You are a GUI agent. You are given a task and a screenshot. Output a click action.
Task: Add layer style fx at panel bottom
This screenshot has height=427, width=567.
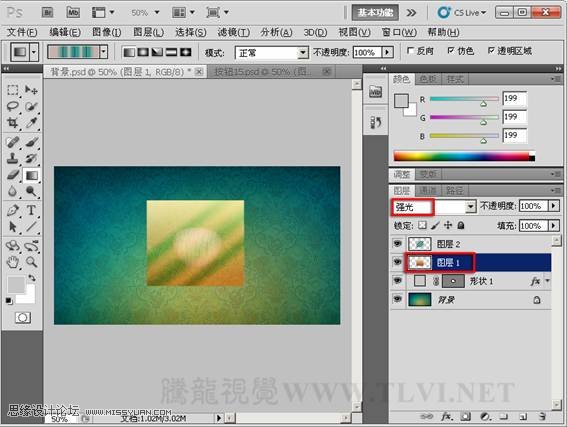(x=447, y=417)
